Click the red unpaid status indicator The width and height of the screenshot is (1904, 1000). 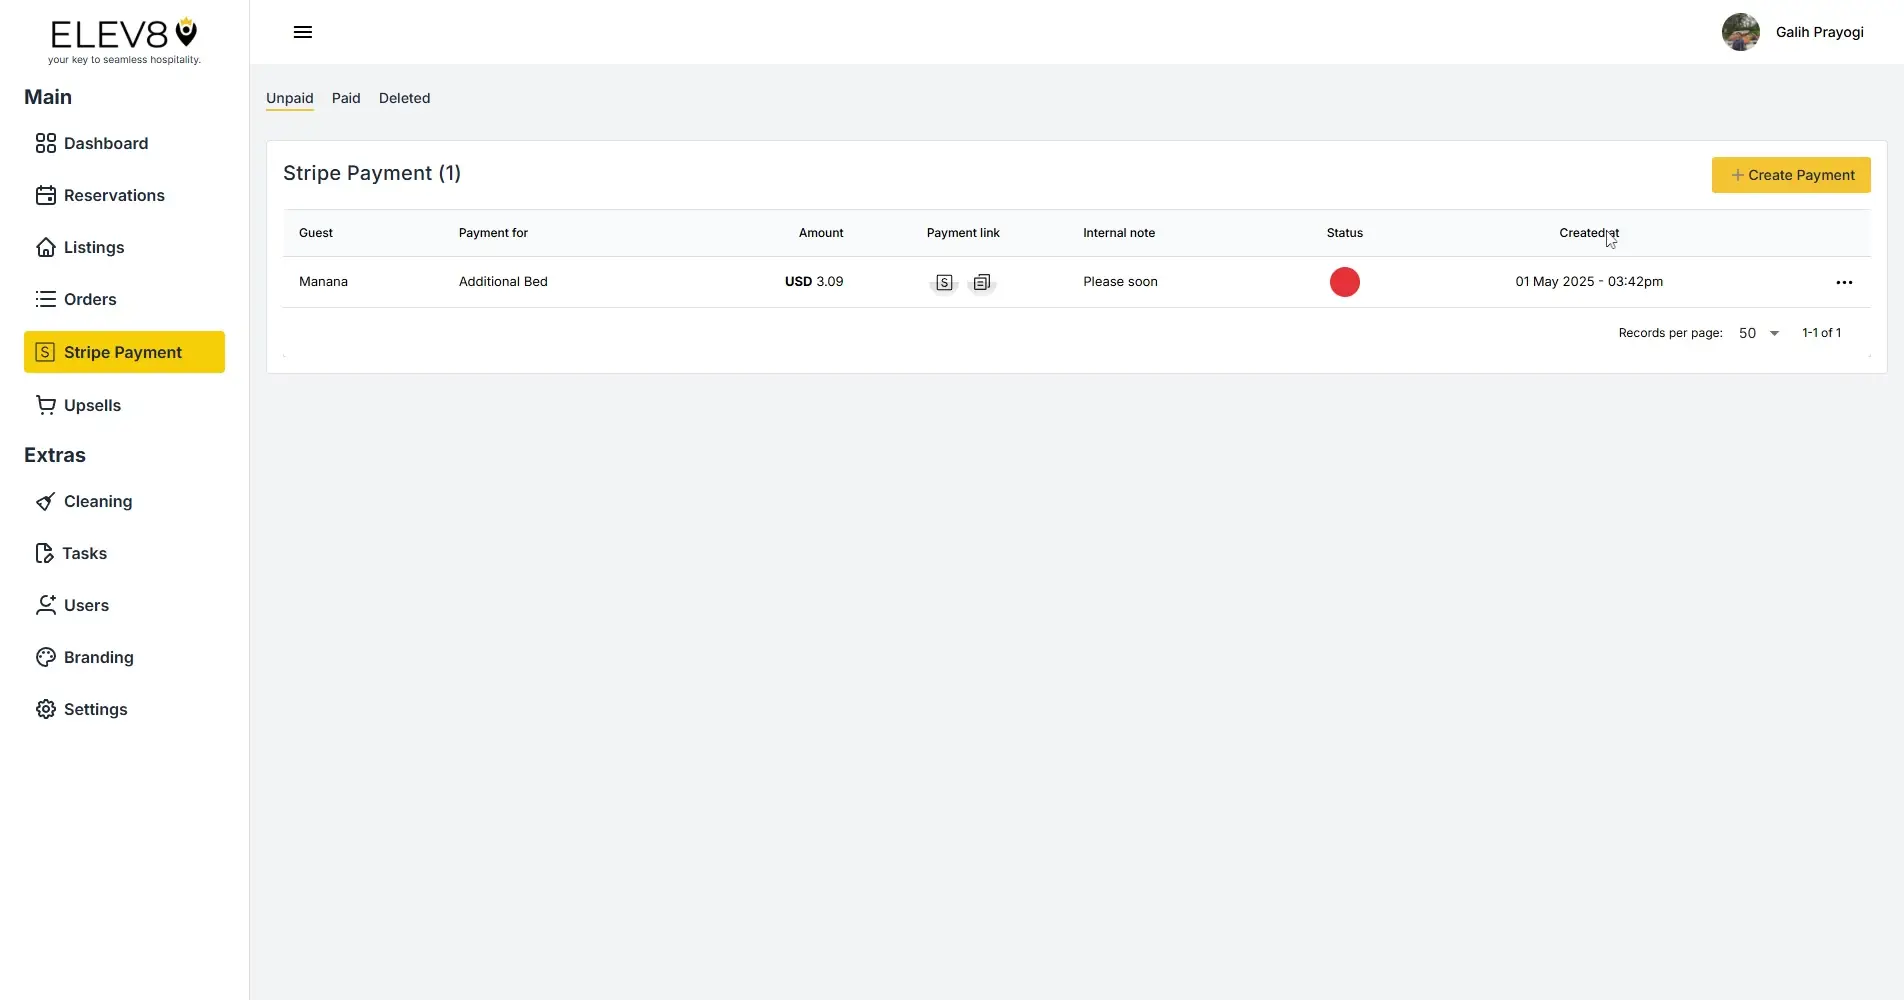1343,282
